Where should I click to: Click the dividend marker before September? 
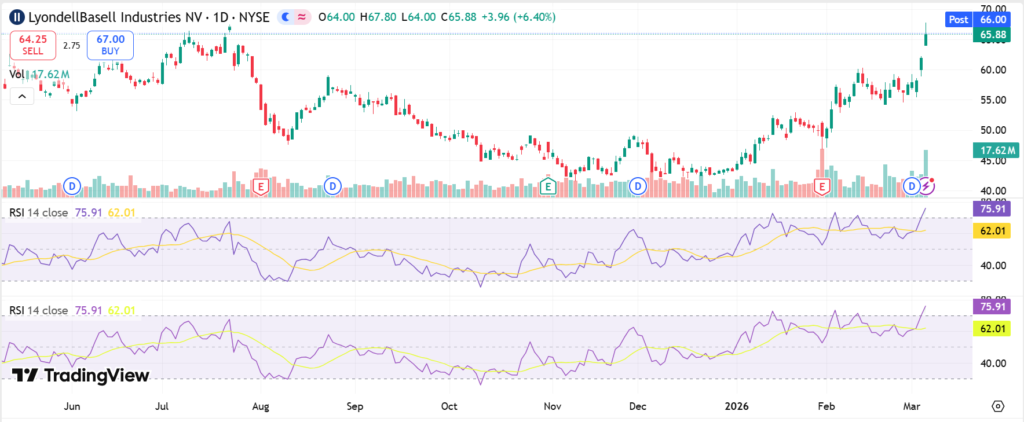coord(332,186)
